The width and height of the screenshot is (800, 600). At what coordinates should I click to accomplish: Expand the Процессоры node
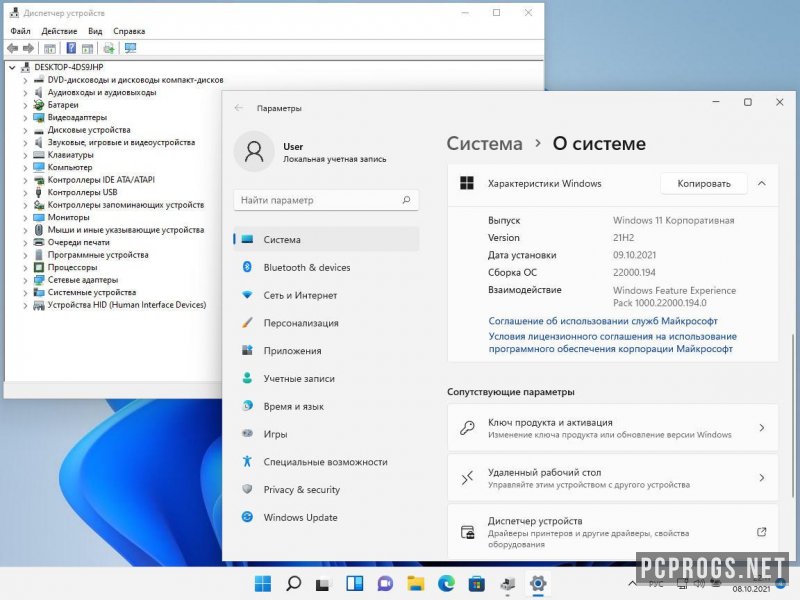pyautogui.click(x=25, y=267)
